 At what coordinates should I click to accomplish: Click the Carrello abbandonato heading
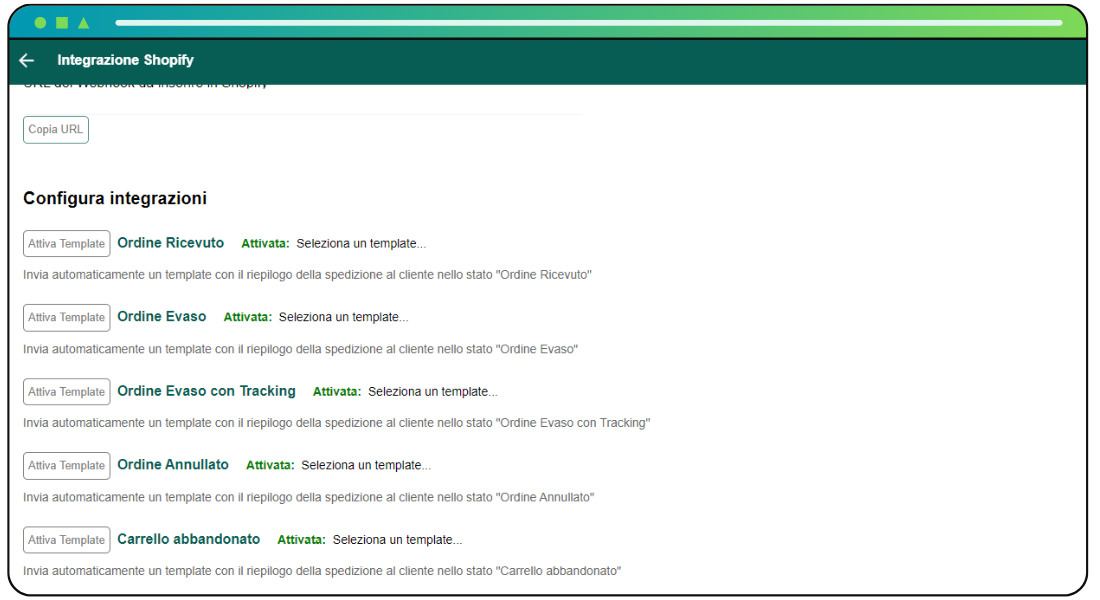click(188, 539)
